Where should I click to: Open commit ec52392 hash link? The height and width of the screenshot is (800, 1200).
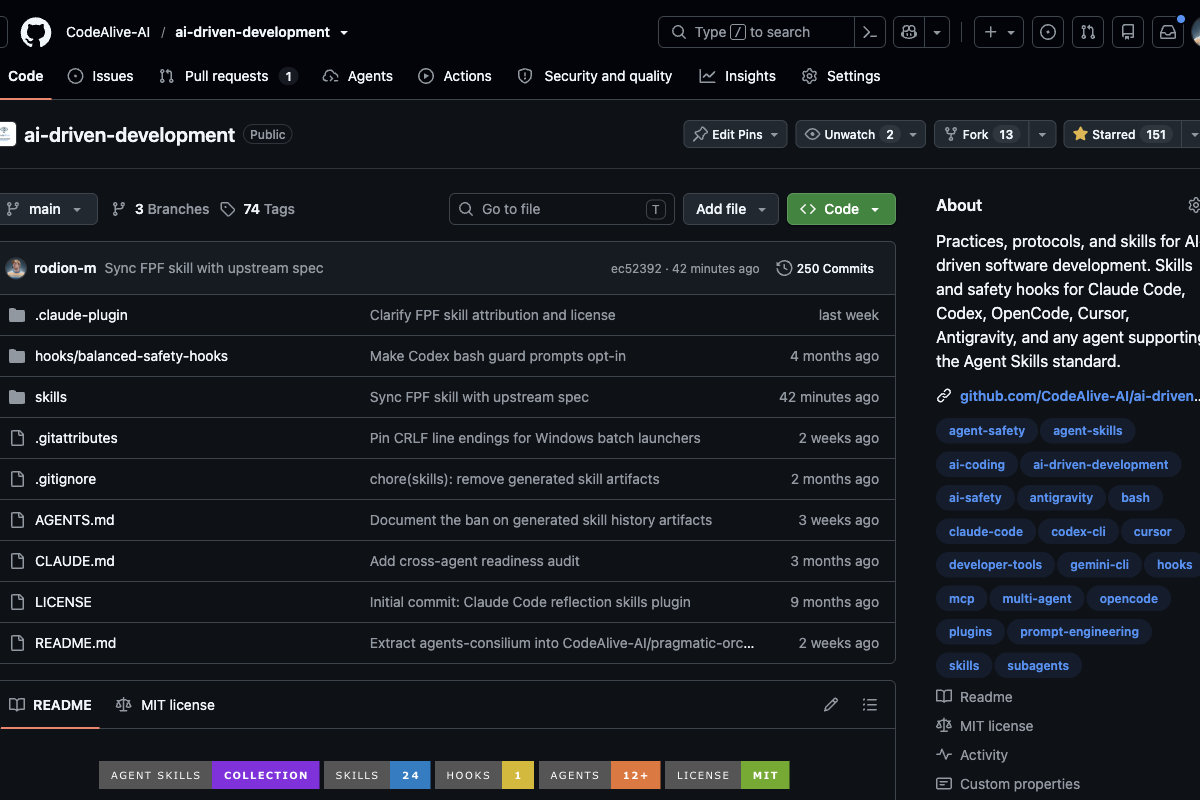coord(636,268)
